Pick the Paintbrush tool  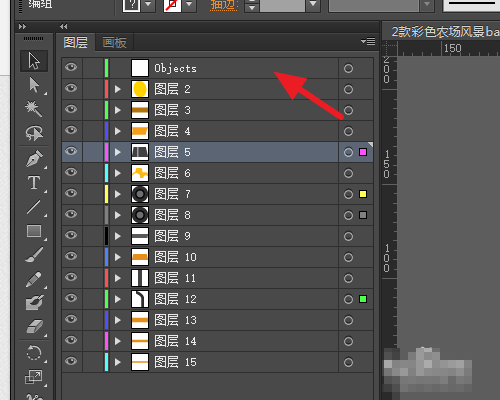34,255
